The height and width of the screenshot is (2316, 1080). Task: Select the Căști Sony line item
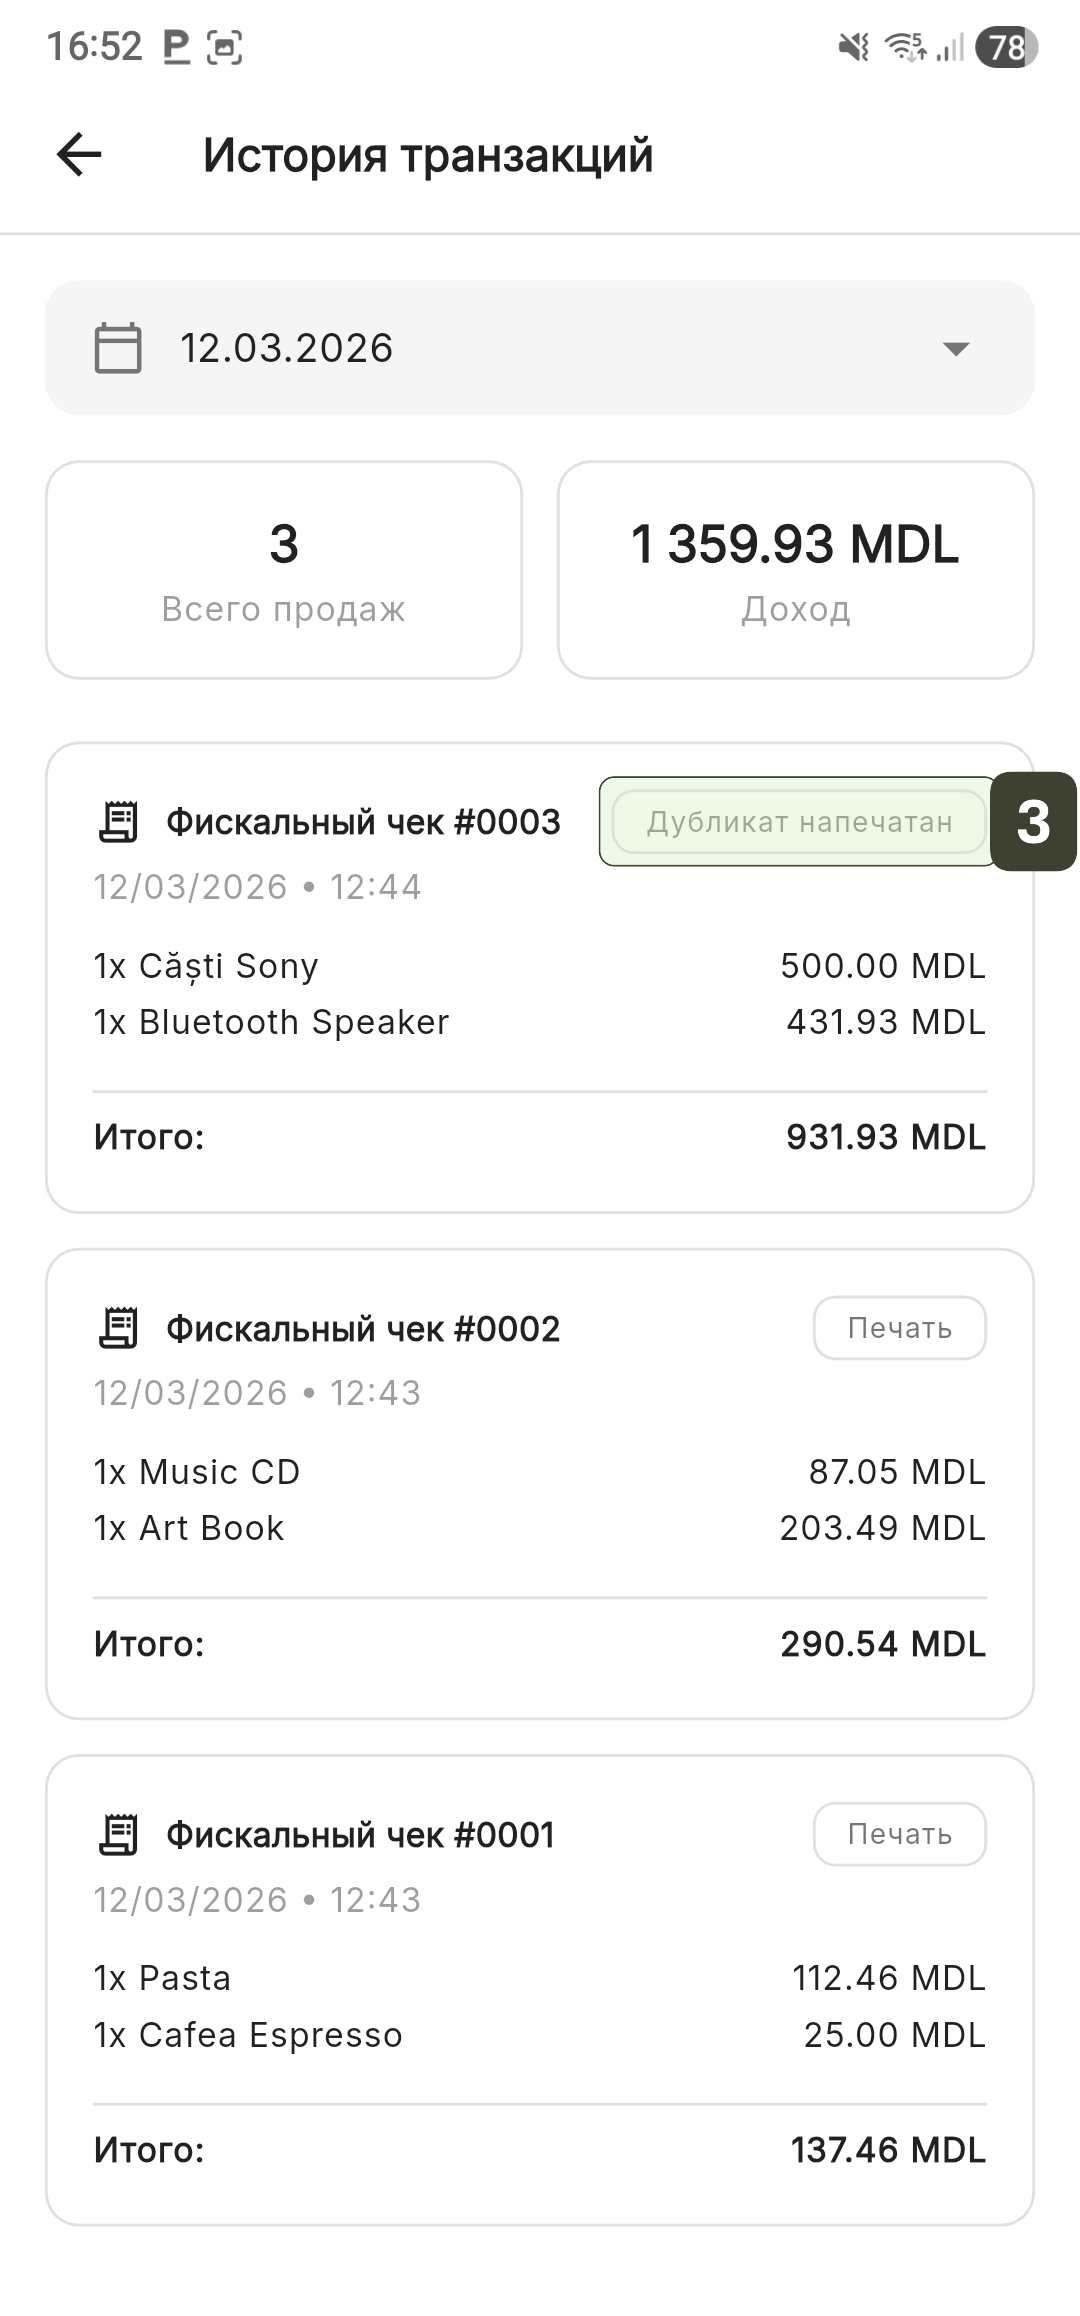point(206,966)
